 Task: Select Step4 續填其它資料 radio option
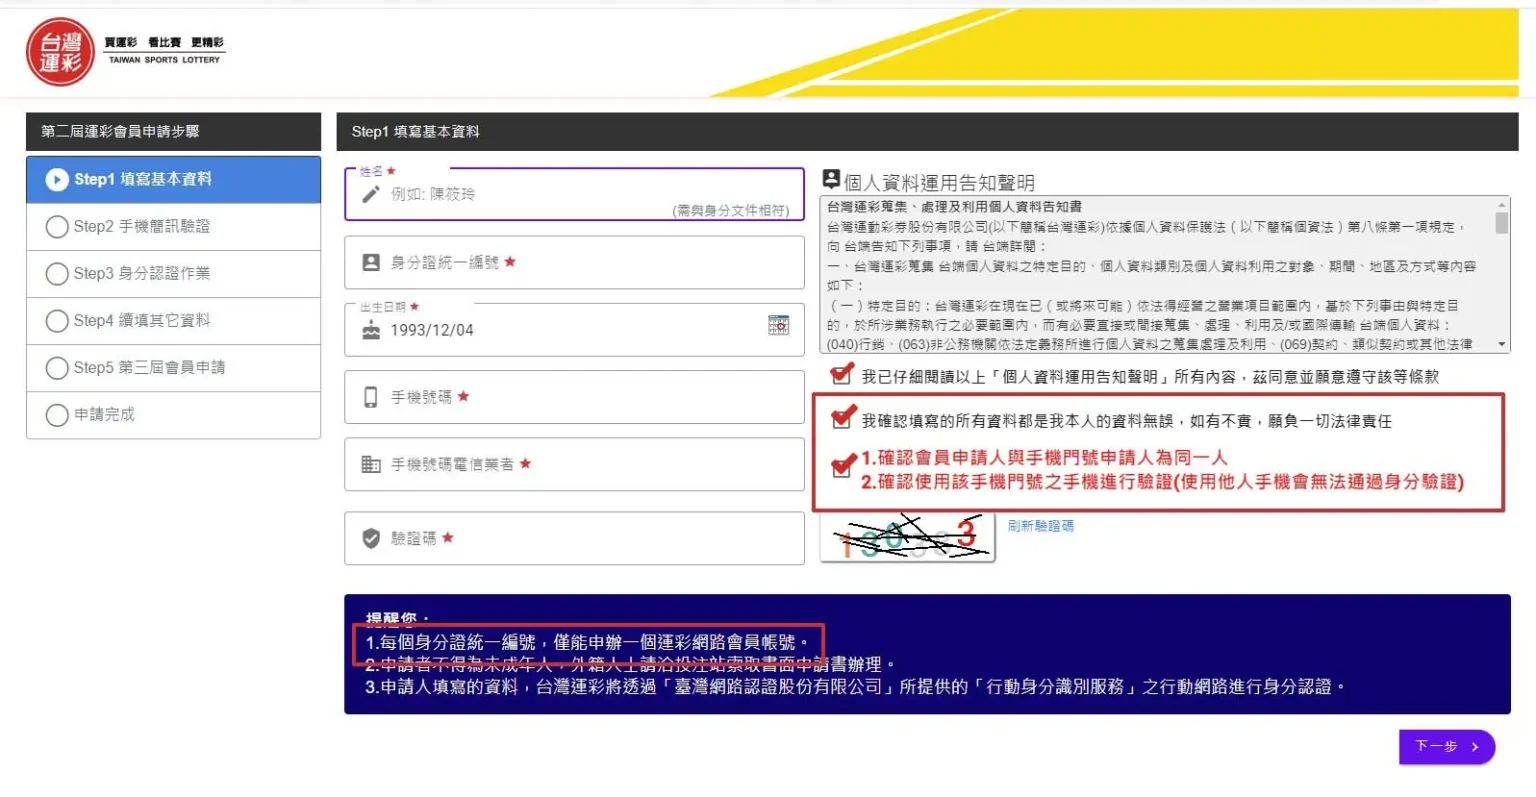click(57, 321)
